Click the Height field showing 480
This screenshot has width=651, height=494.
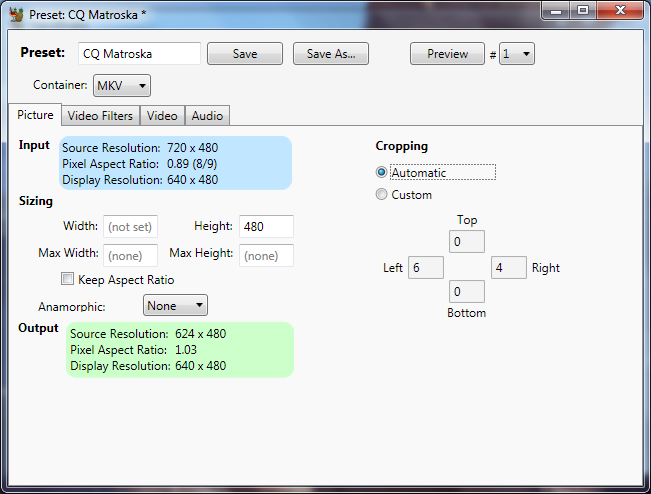click(266, 226)
